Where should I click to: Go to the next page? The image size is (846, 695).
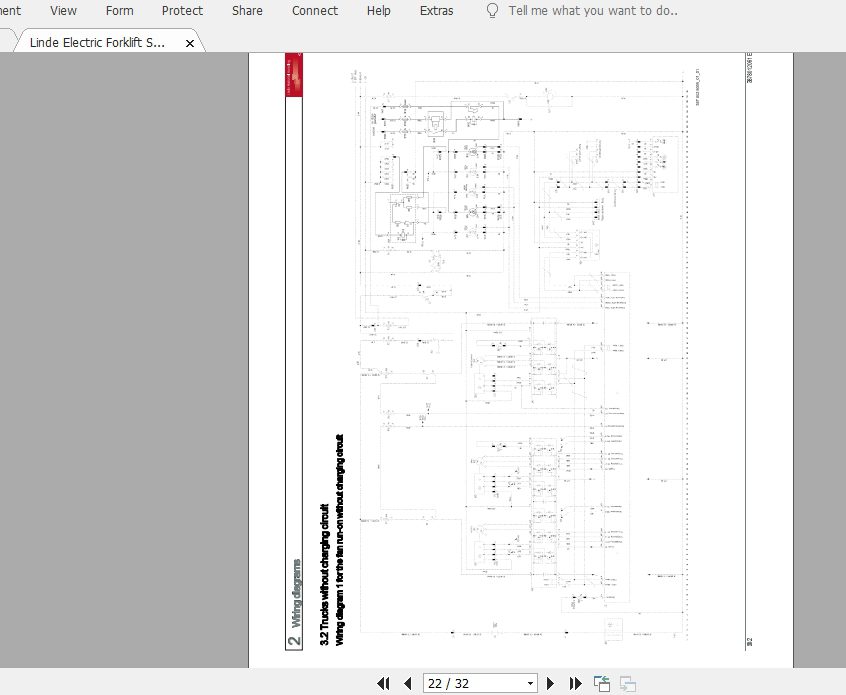click(553, 682)
